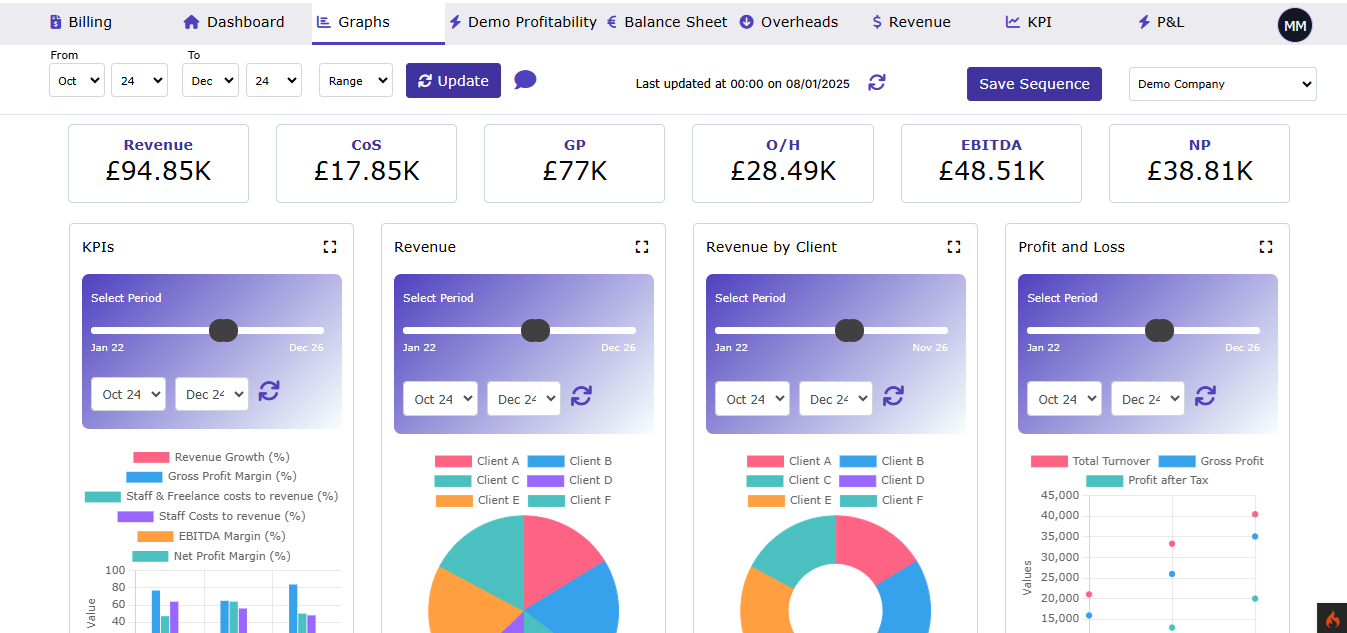This screenshot has width=1347, height=633.
Task: Switch to the Overheads tab
Action: 788,22
